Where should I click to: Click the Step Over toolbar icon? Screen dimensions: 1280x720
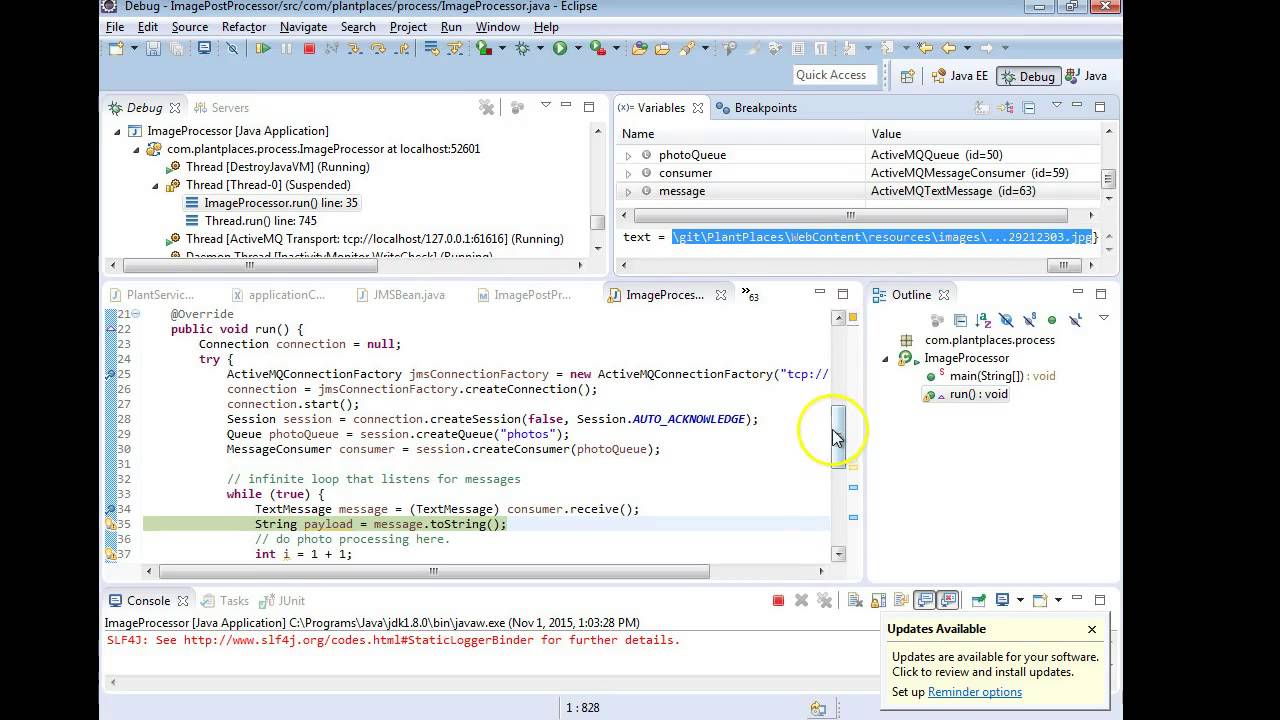379,48
